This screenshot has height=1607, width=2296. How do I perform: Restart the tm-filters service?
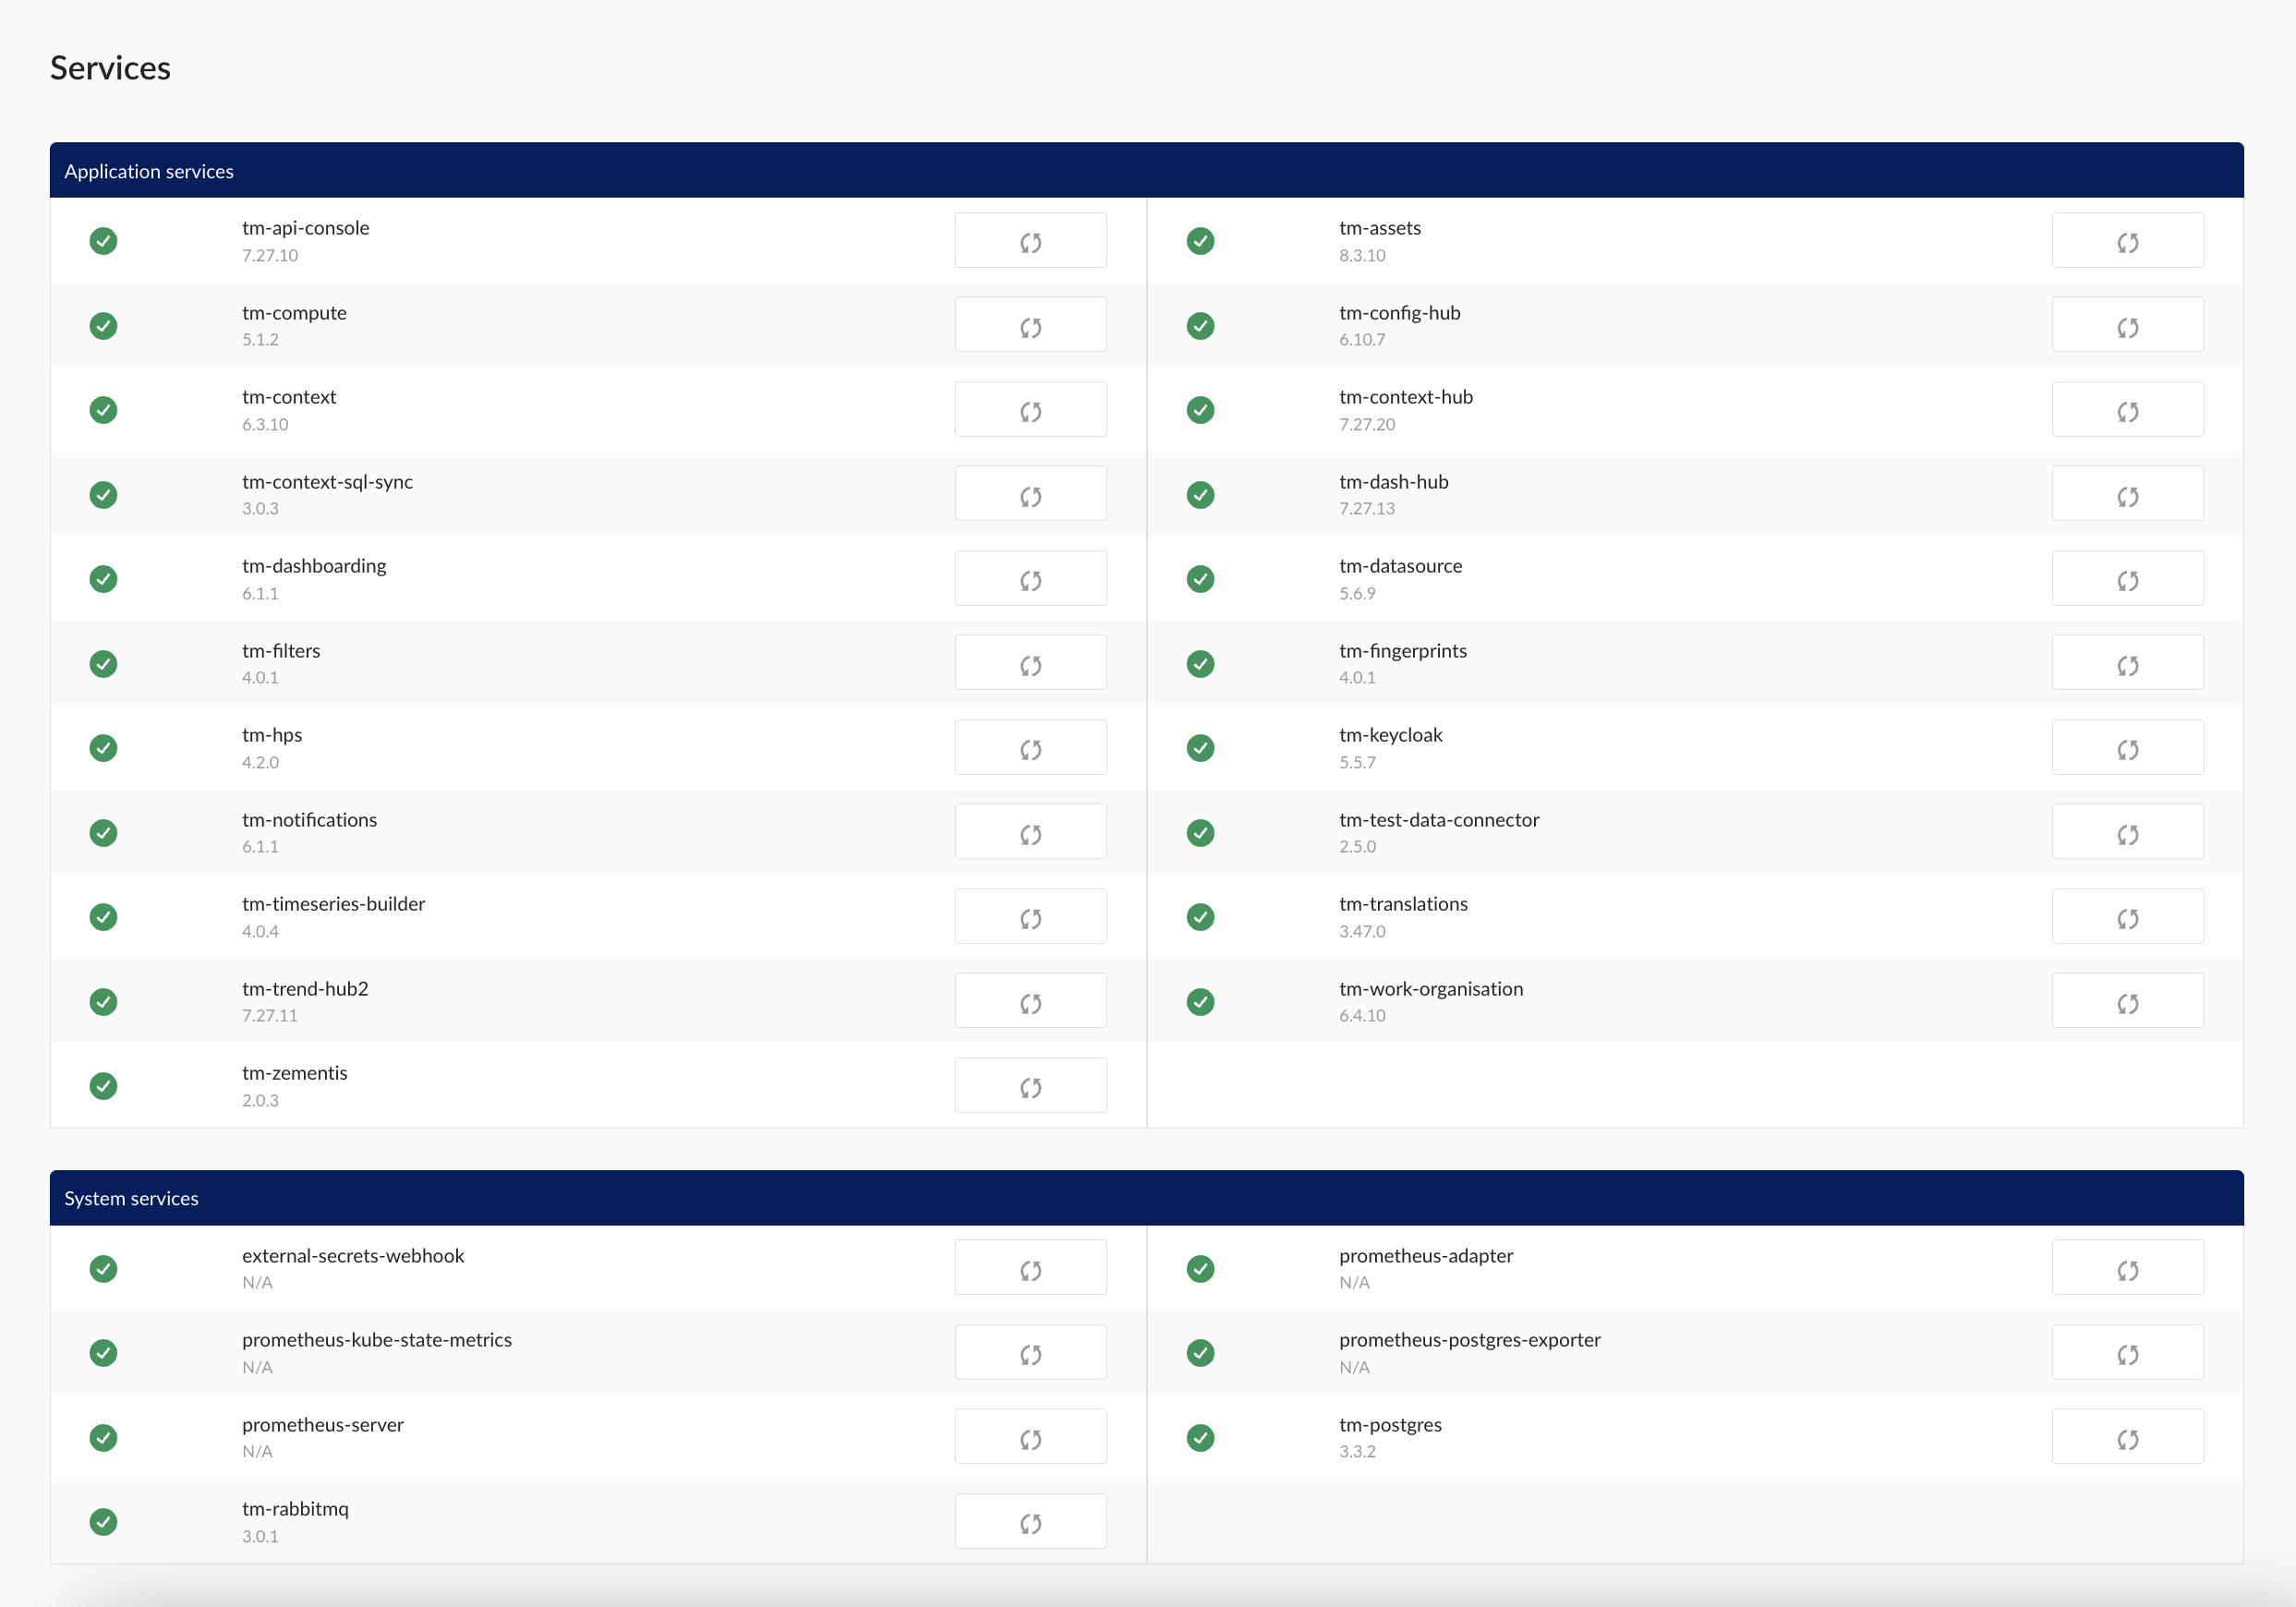click(x=1030, y=663)
